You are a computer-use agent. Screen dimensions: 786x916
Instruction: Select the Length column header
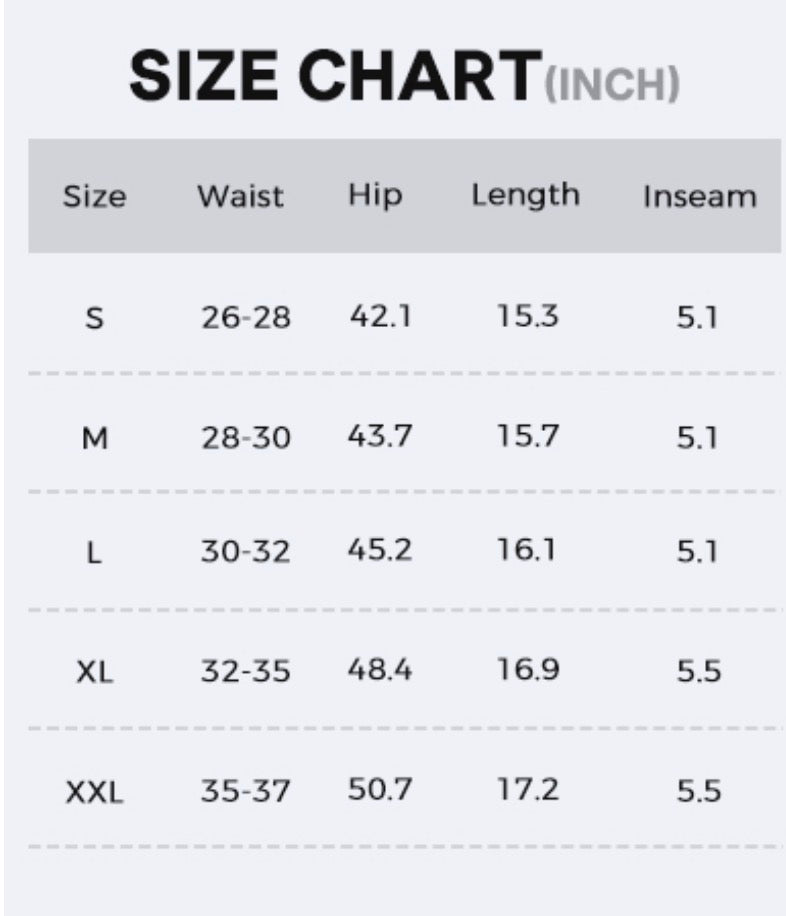click(525, 195)
